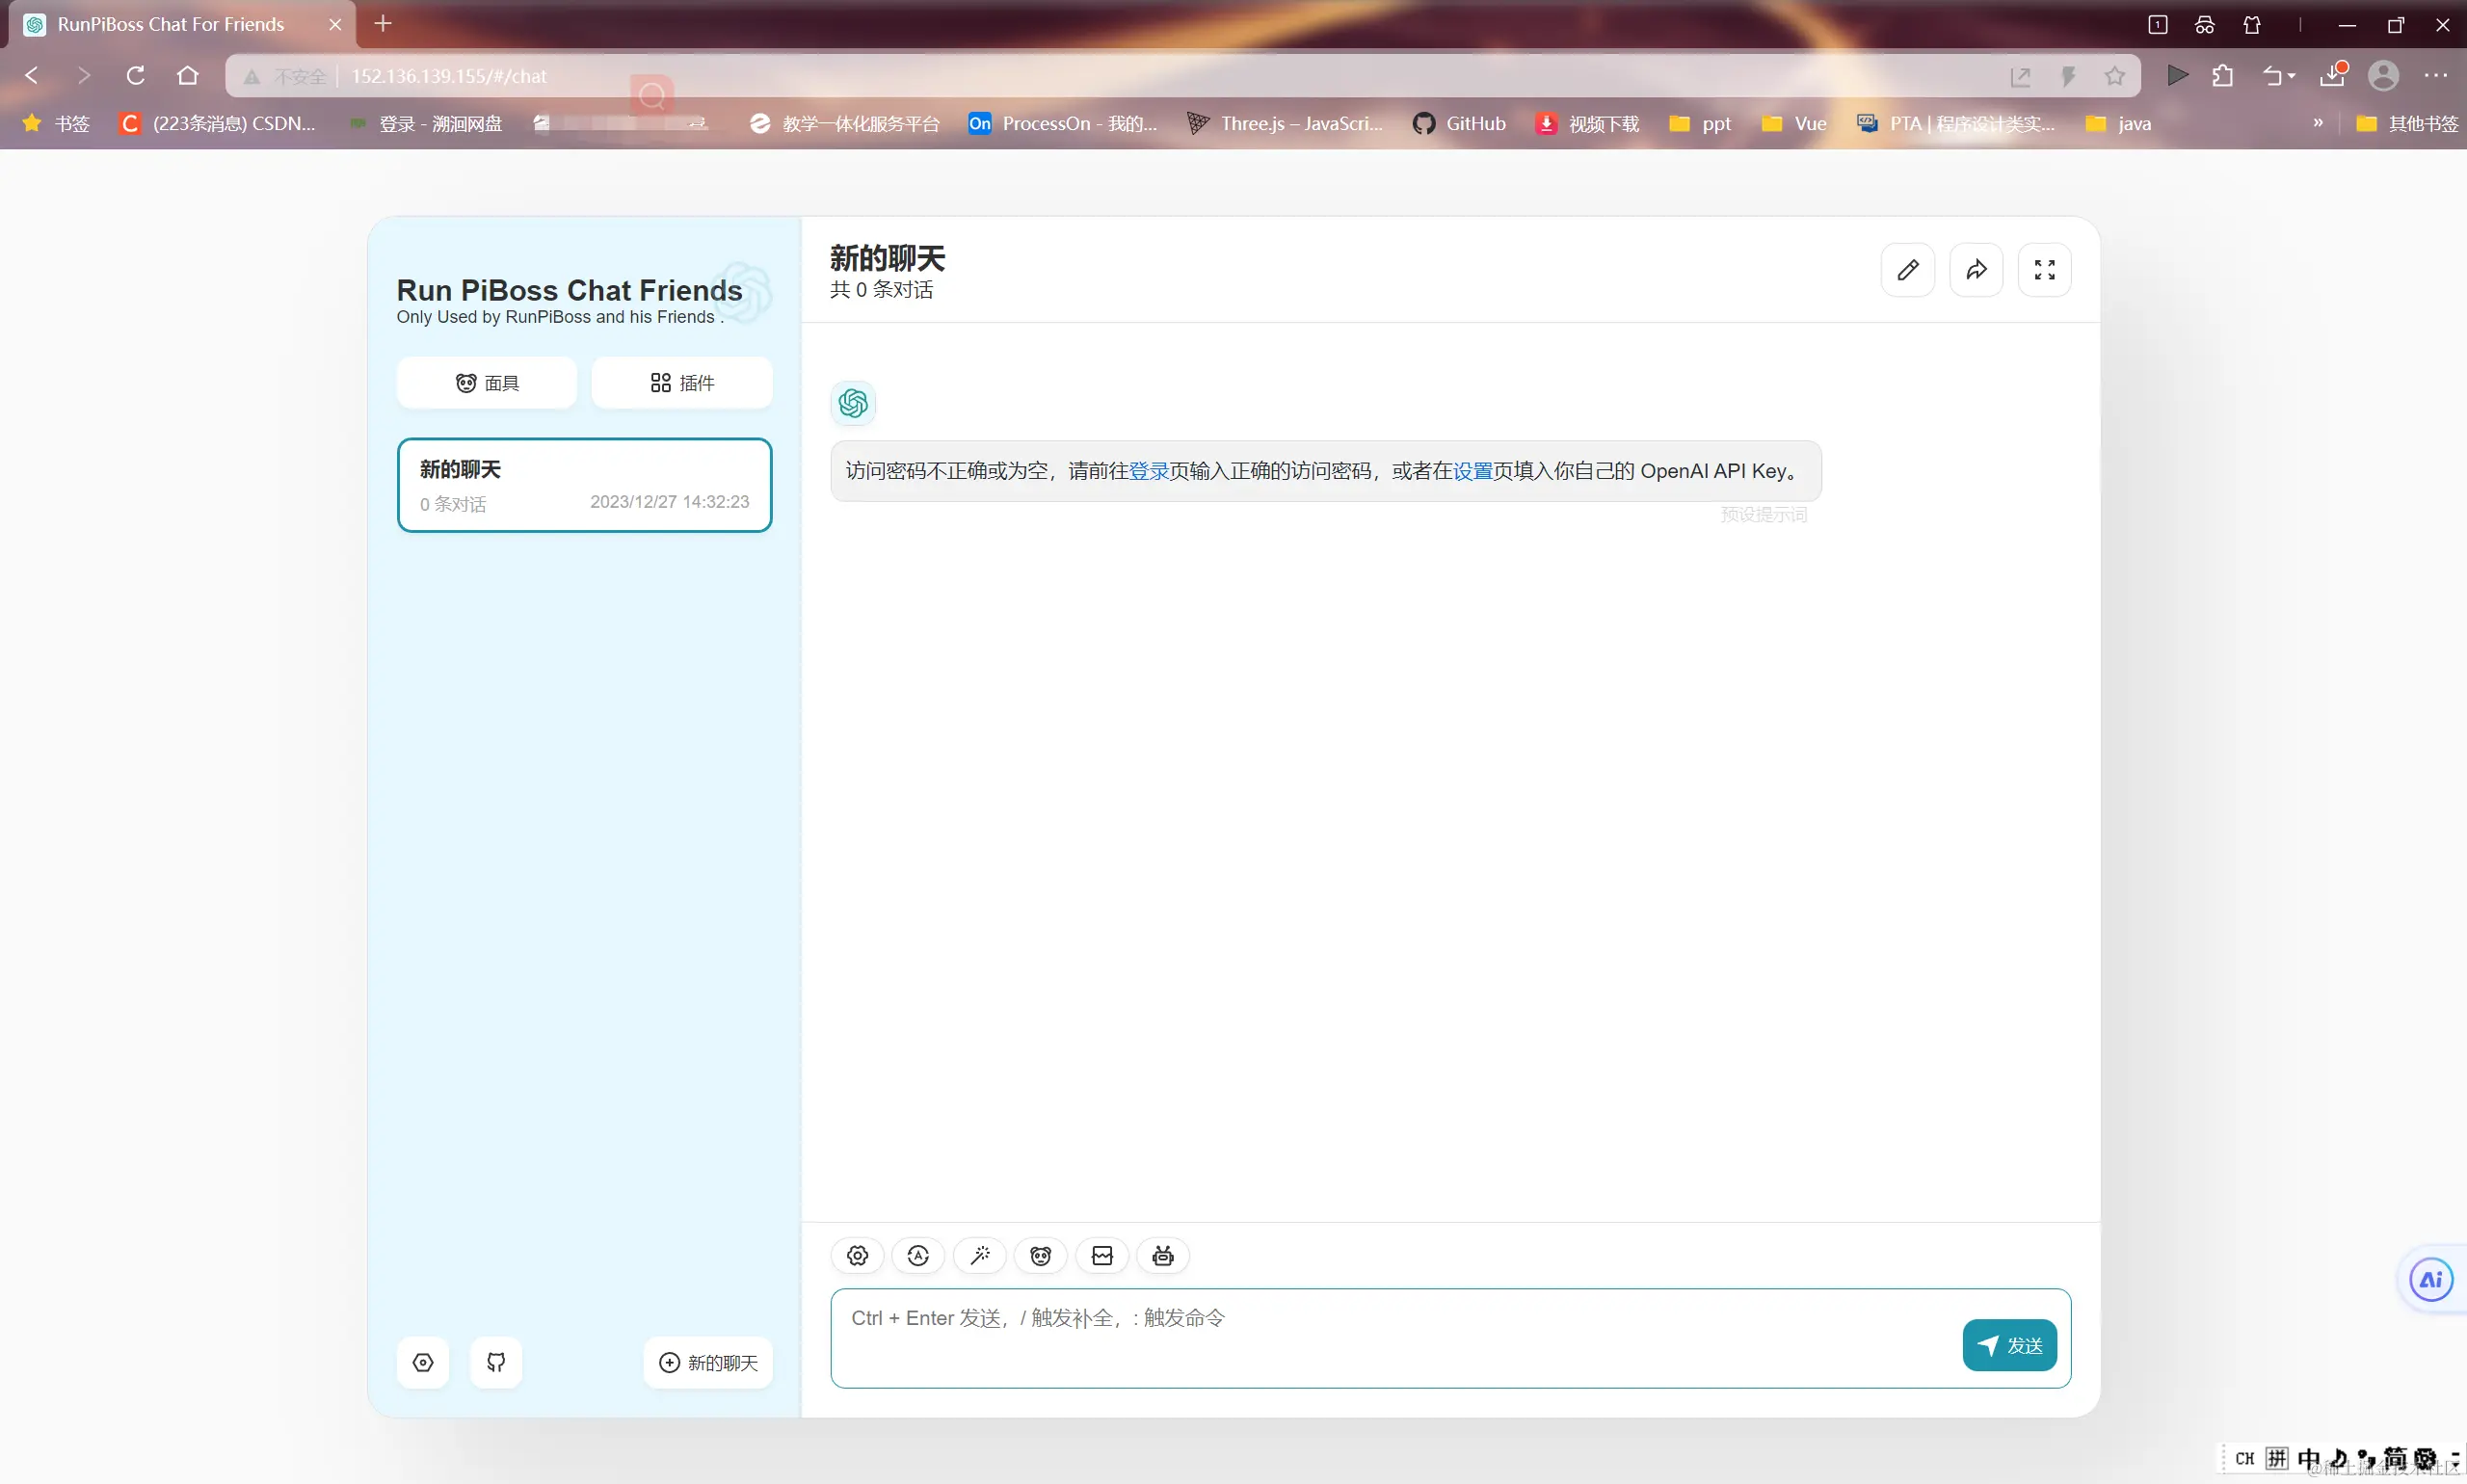This screenshot has height=1484, width=2467.
Task: Click the auto theme 'A' icon
Action: (x=918, y=1256)
